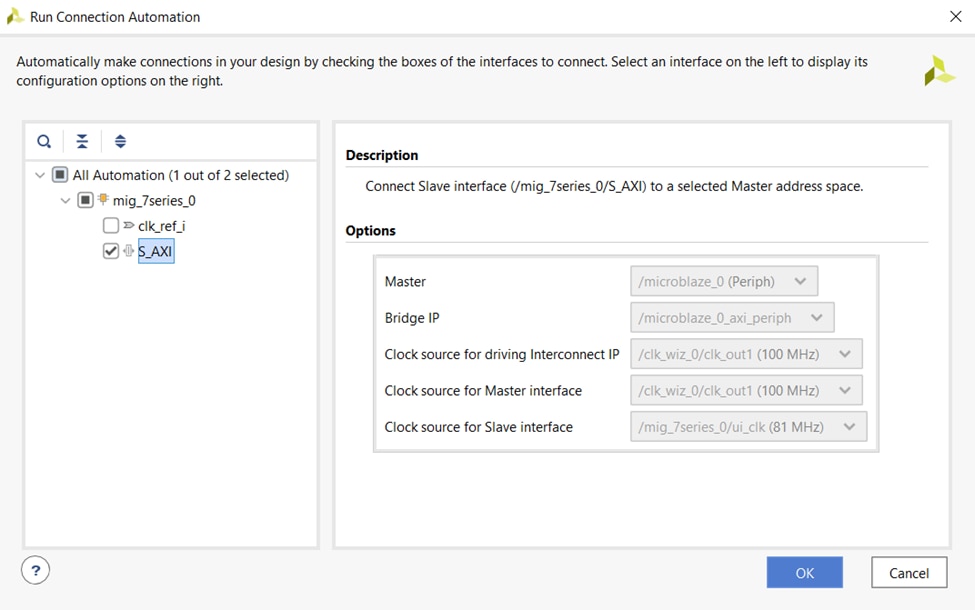Select the mig_7series_0 tree item label
975x610 pixels.
[154, 200]
